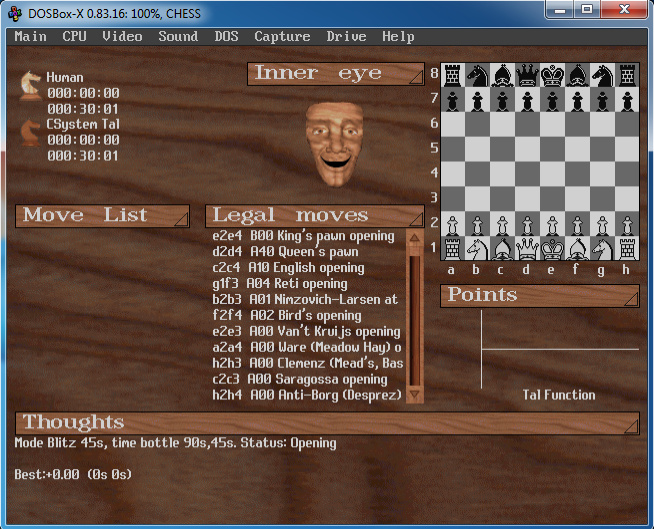The height and width of the screenshot is (529, 654).
Task: Click the white knight on g1
Action: point(602,248)
